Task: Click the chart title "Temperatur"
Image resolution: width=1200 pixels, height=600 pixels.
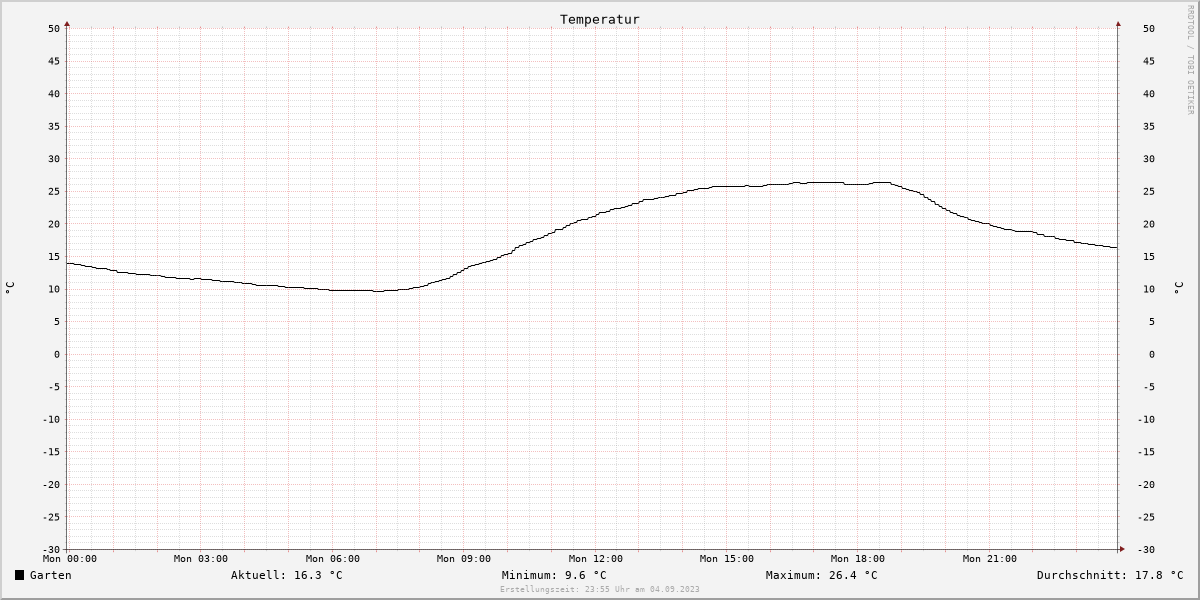Action: [600, 19]
